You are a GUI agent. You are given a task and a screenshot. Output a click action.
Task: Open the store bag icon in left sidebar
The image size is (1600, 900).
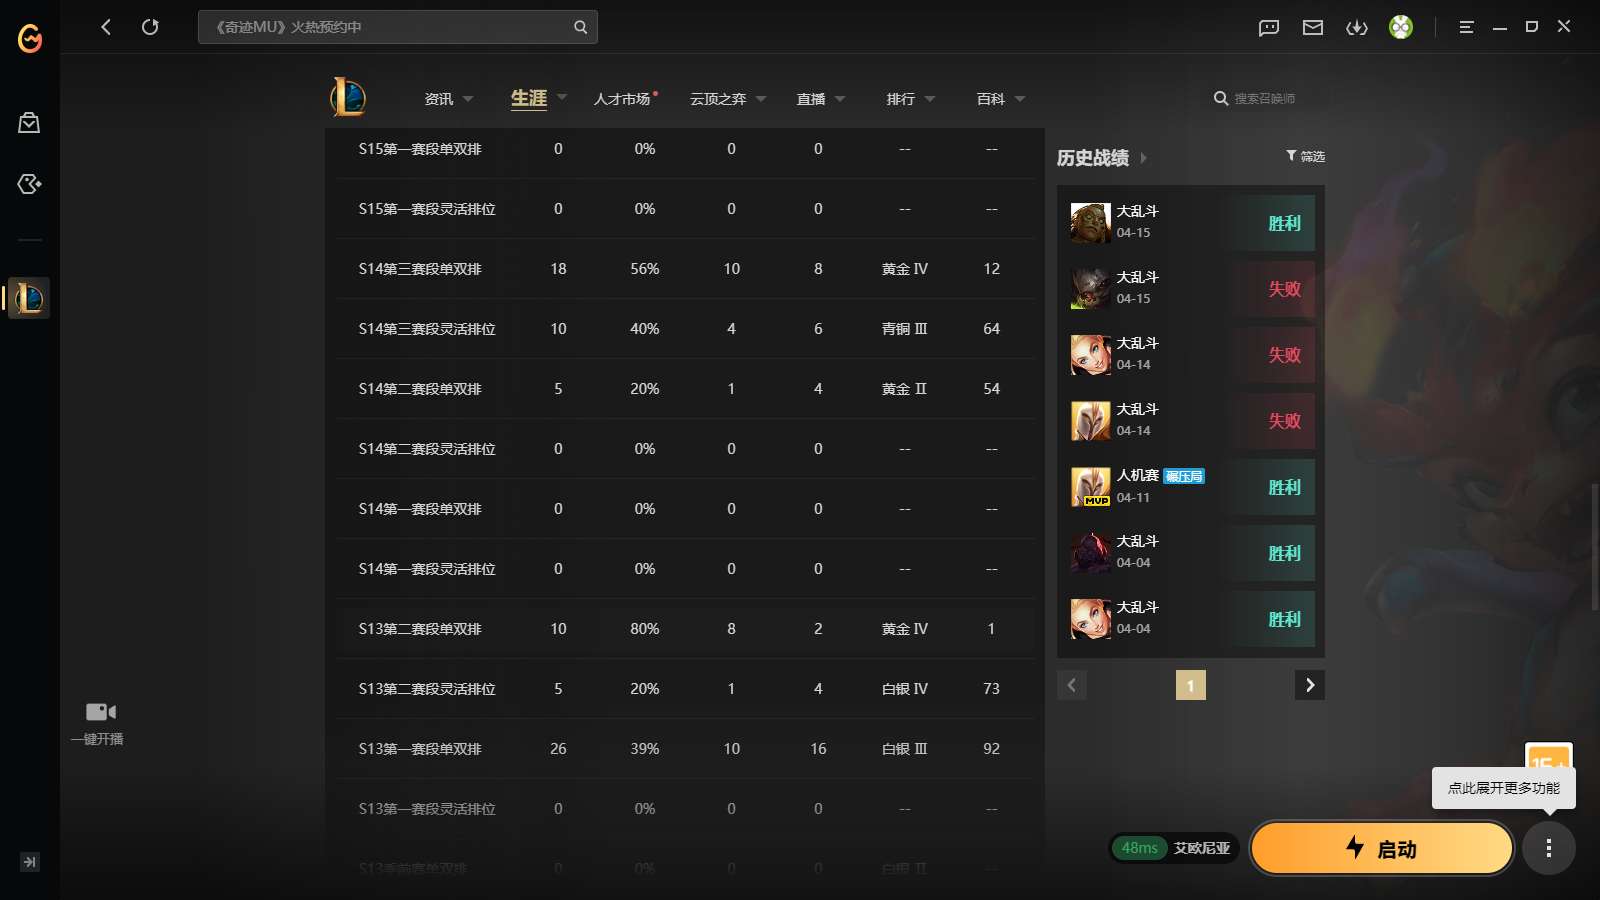[x=28, y=122]
